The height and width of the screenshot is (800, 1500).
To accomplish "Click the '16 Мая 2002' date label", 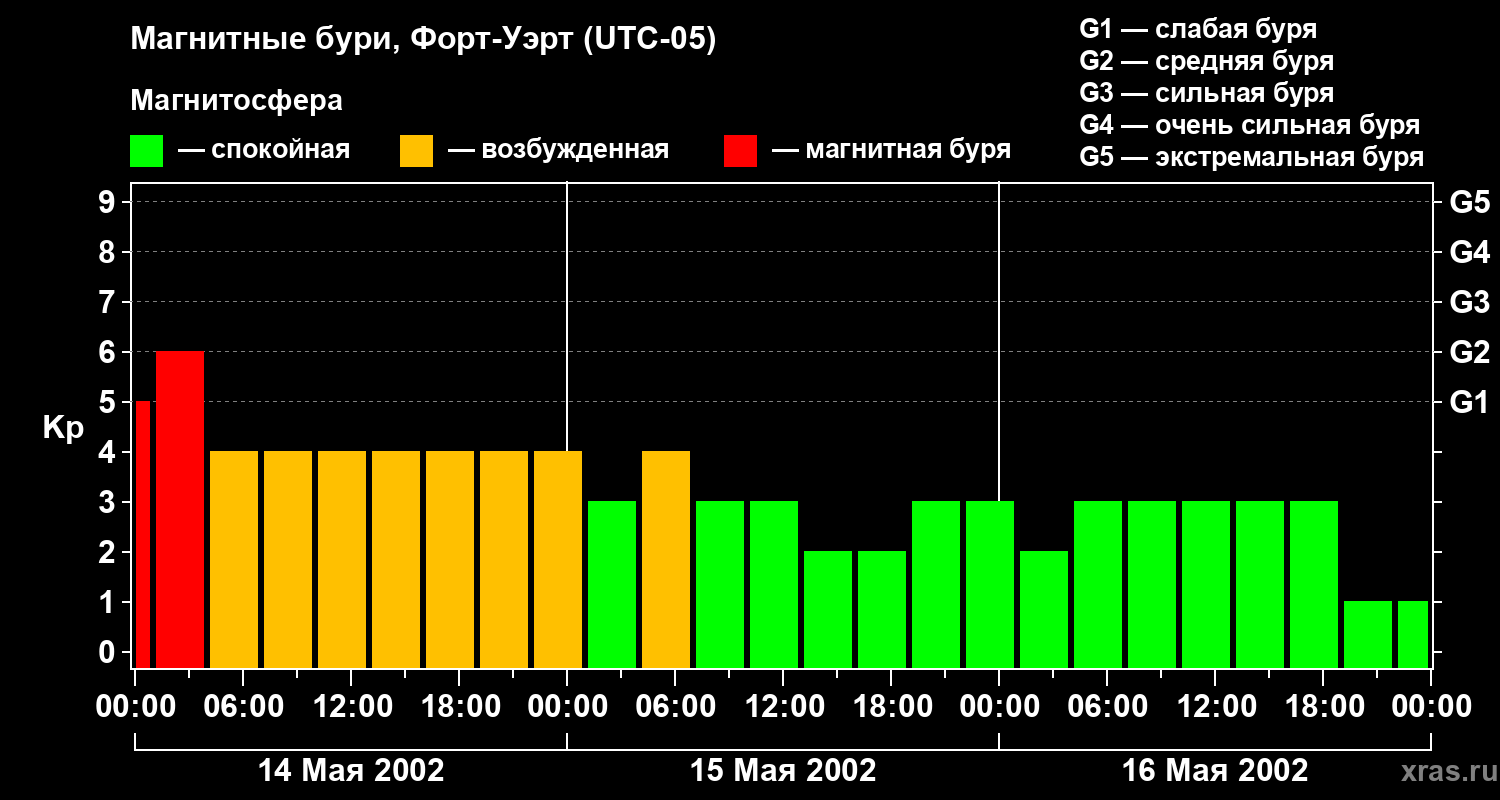I will coord(1215,771).
